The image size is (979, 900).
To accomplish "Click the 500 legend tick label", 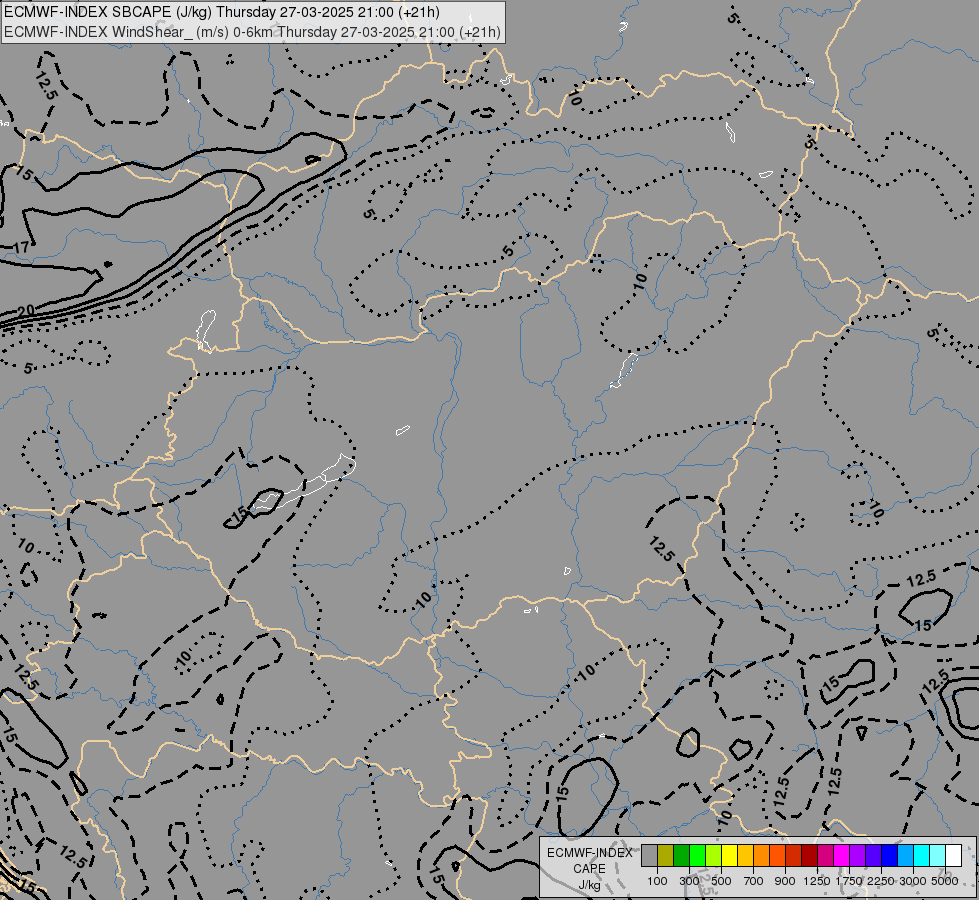I will click(x=721, y=881).
